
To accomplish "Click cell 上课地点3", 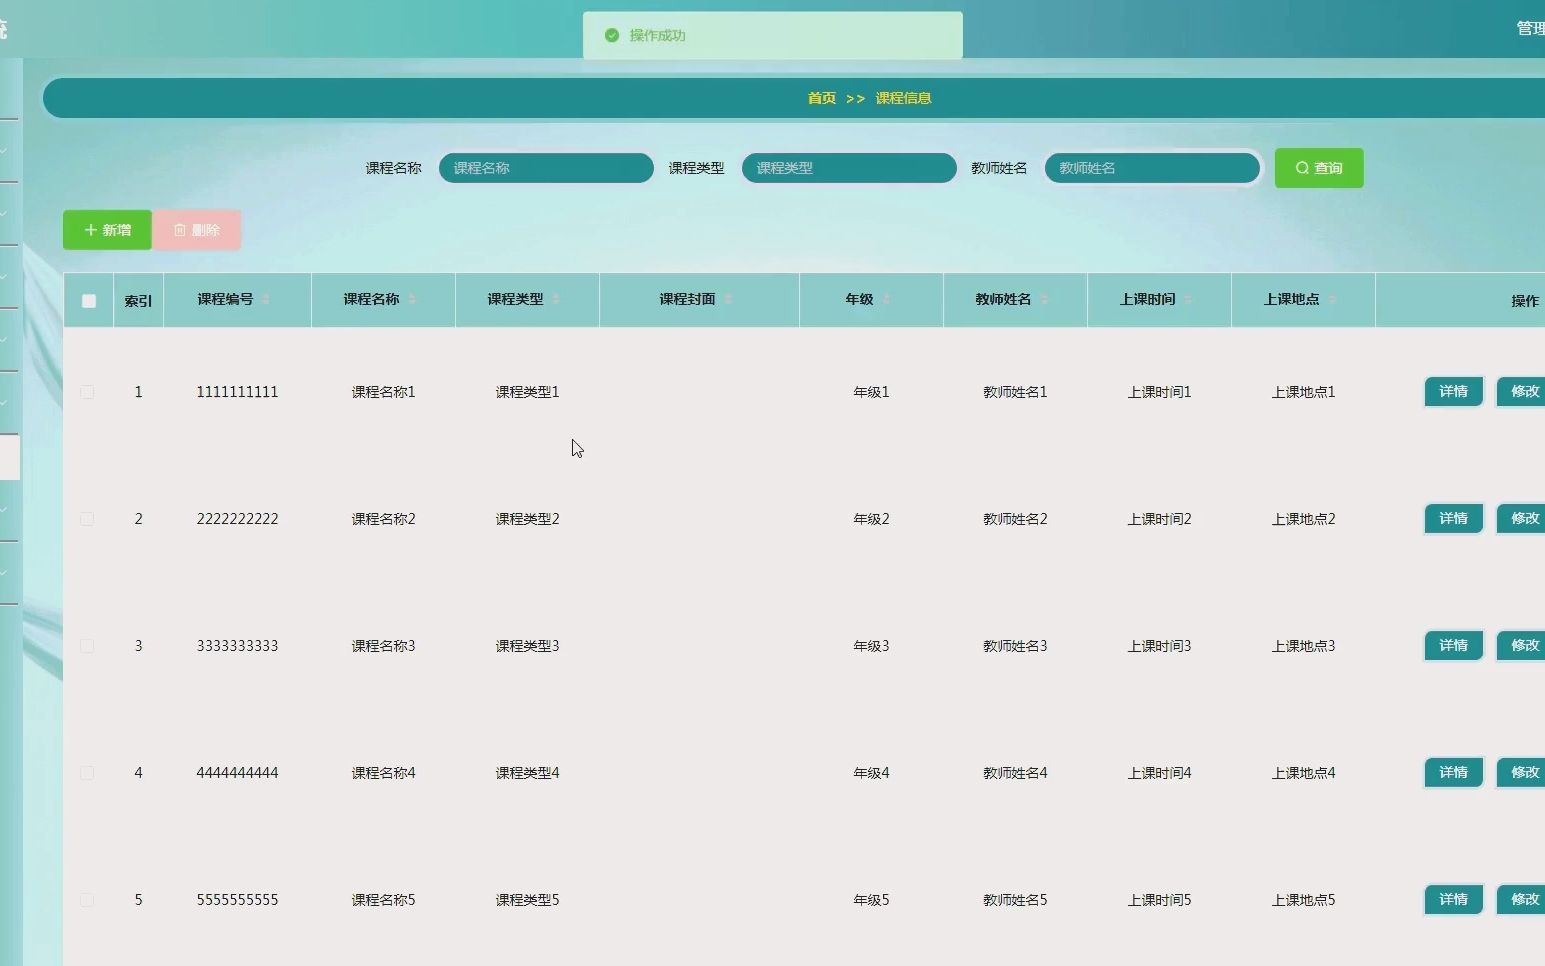I will tap(1303, 646).
